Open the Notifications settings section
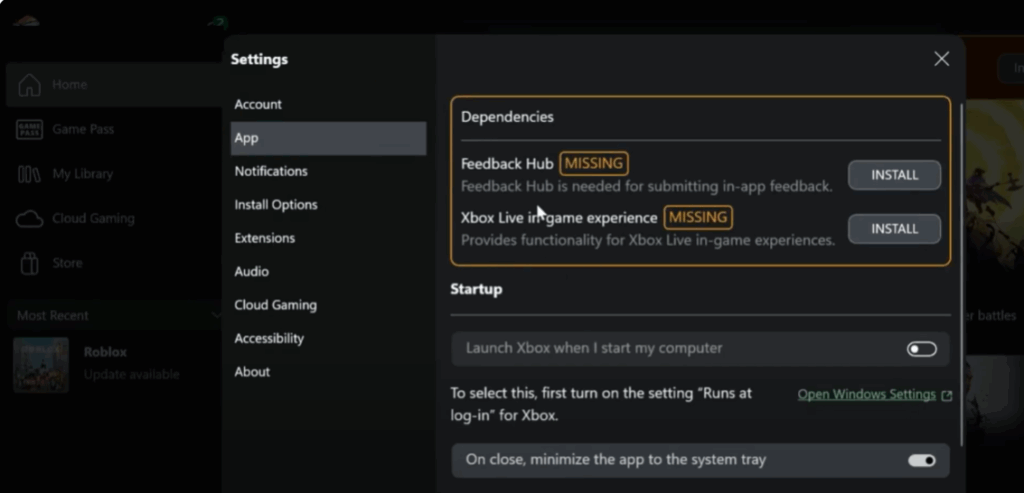The width and height of the screenshot is (1024, 493). (x=328, y=171)
